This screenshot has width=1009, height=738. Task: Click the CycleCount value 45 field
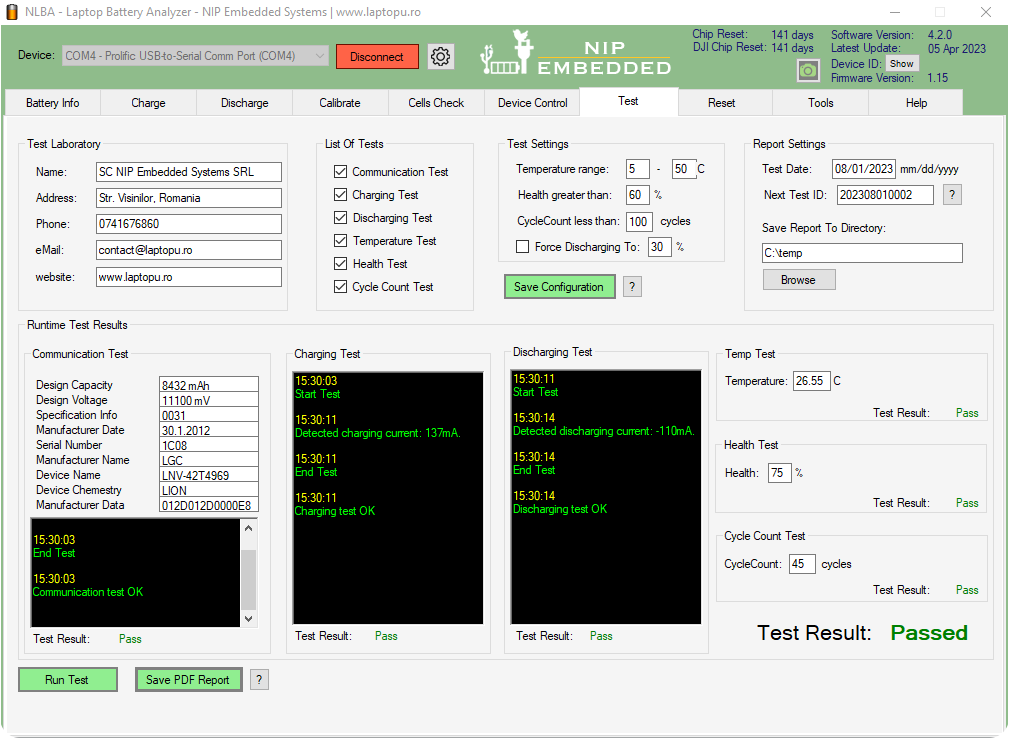[802, 564]
